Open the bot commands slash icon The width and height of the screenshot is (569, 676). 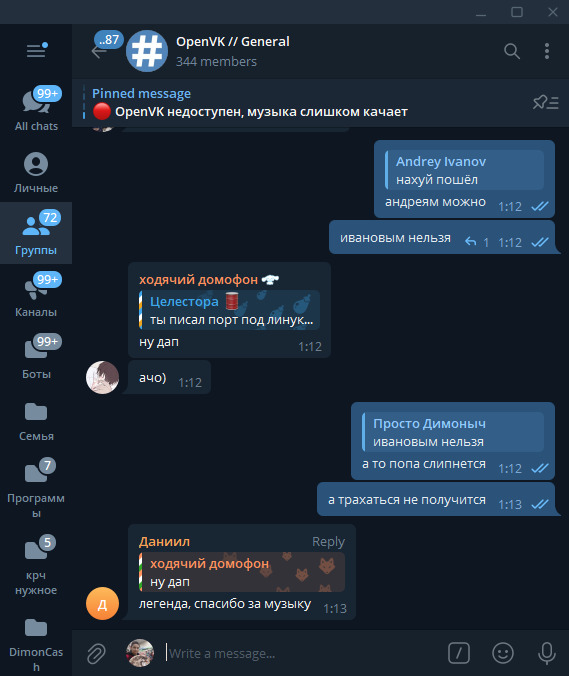[x=459, y=653]
